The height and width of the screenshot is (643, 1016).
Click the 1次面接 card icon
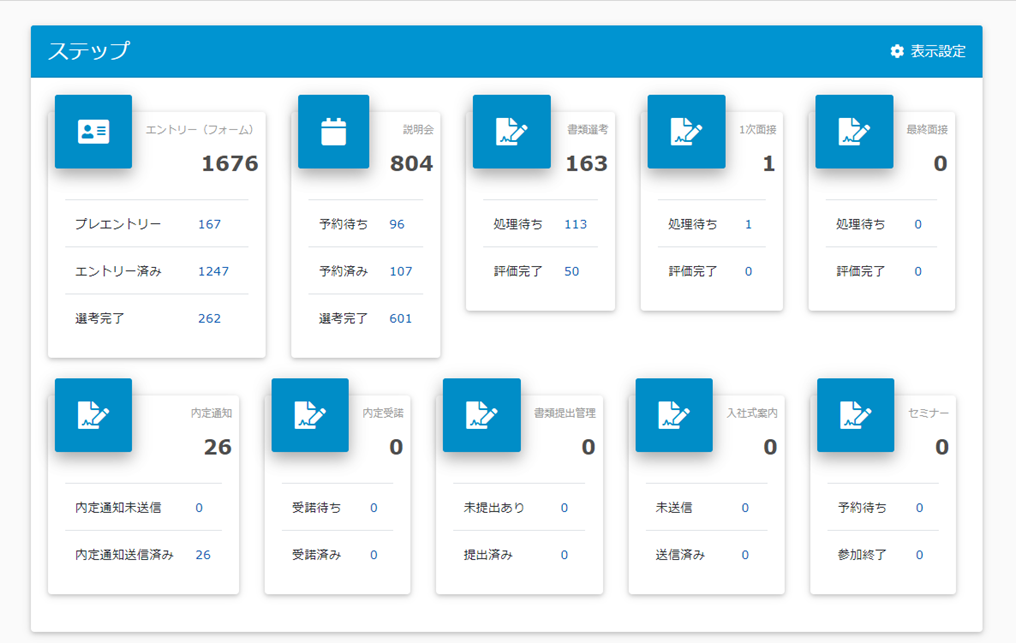[x=686, y=132]
